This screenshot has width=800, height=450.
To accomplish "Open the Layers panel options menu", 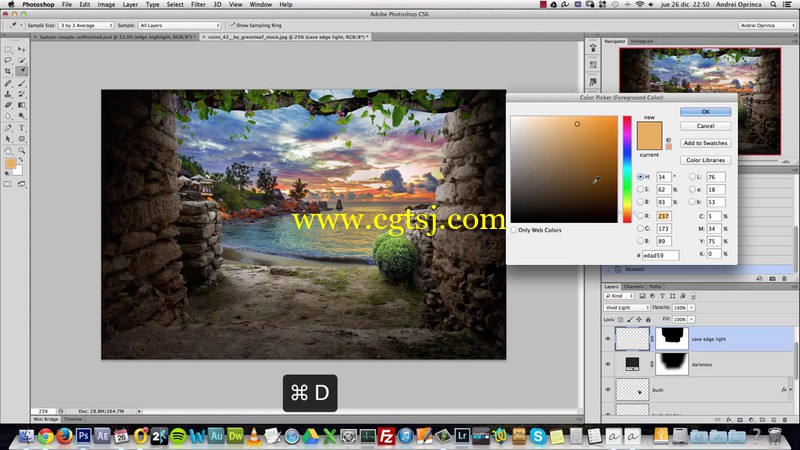I will [794, 287].
